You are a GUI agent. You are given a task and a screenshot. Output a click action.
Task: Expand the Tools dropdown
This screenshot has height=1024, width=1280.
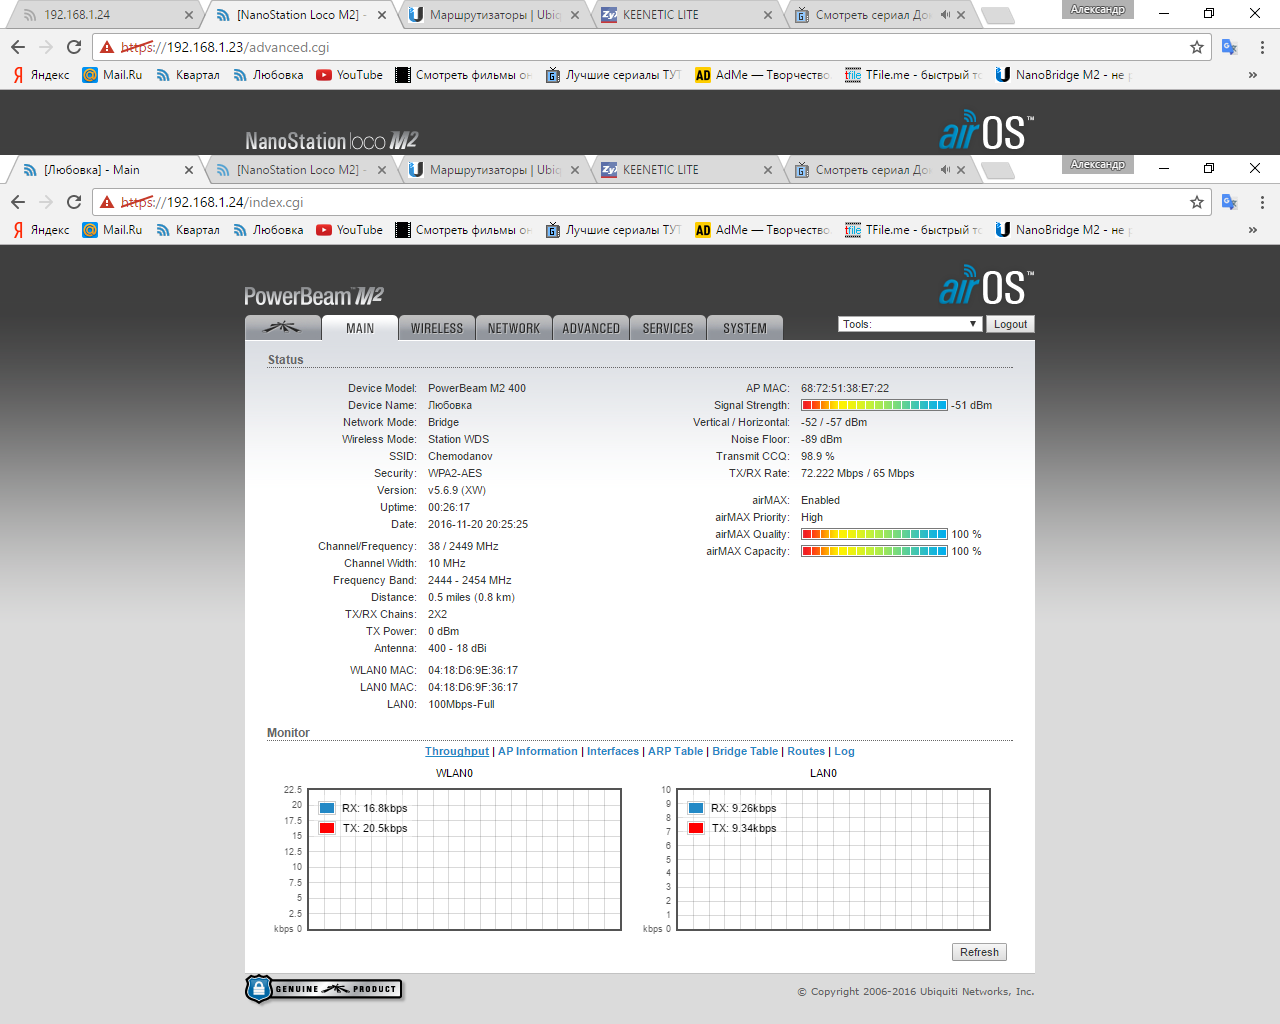coord(910,324)
